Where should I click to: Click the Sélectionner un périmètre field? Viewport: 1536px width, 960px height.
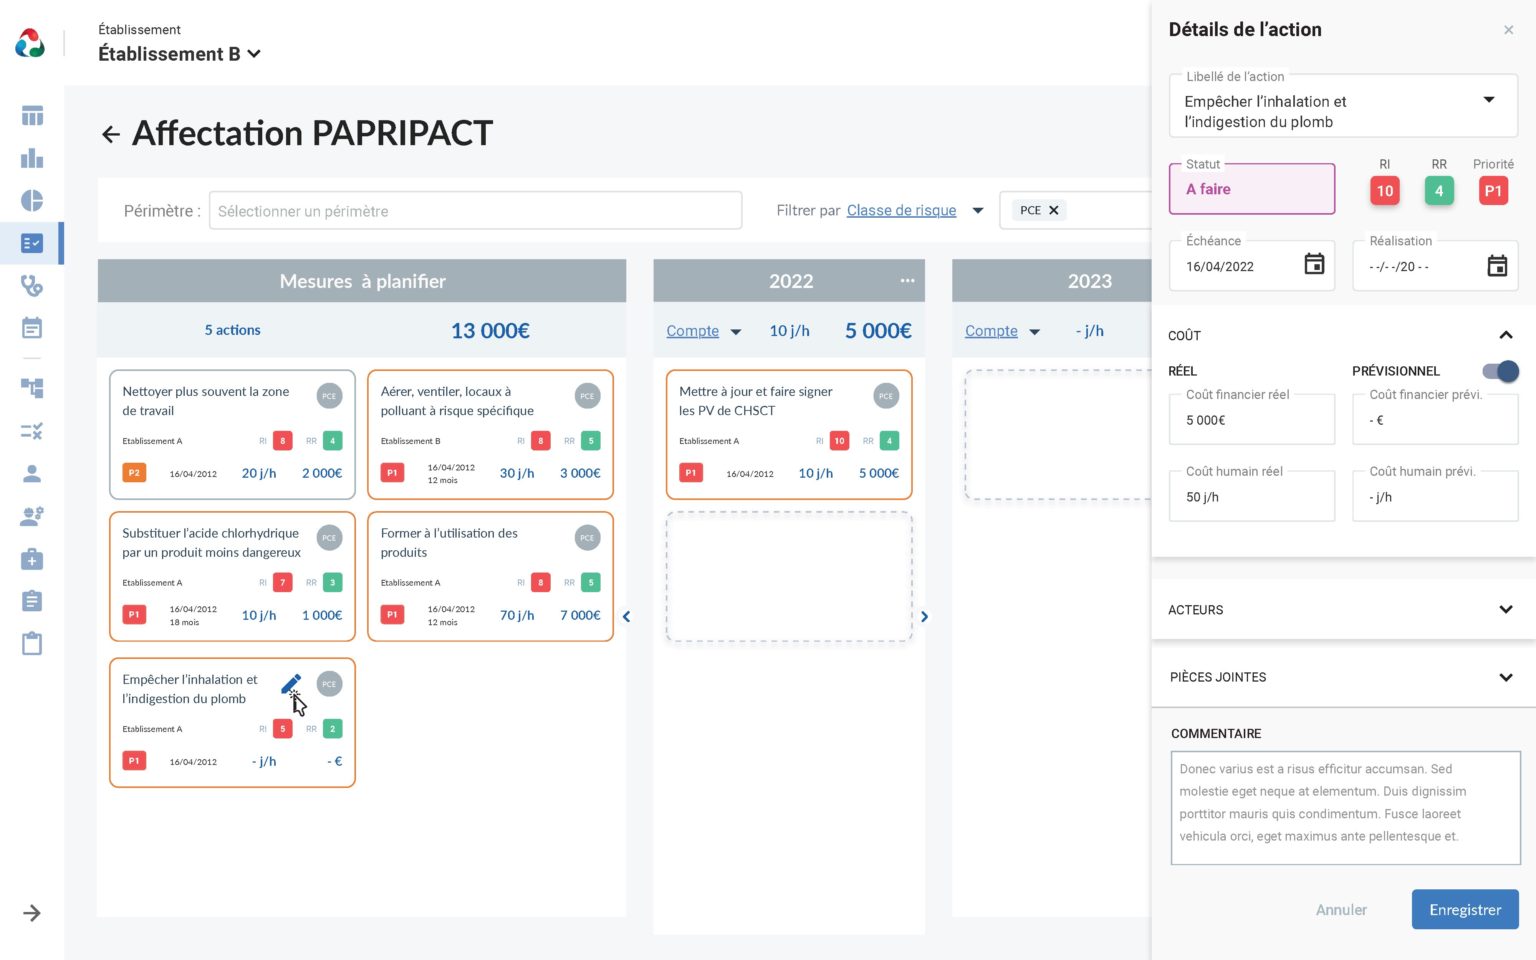[475, 211]
